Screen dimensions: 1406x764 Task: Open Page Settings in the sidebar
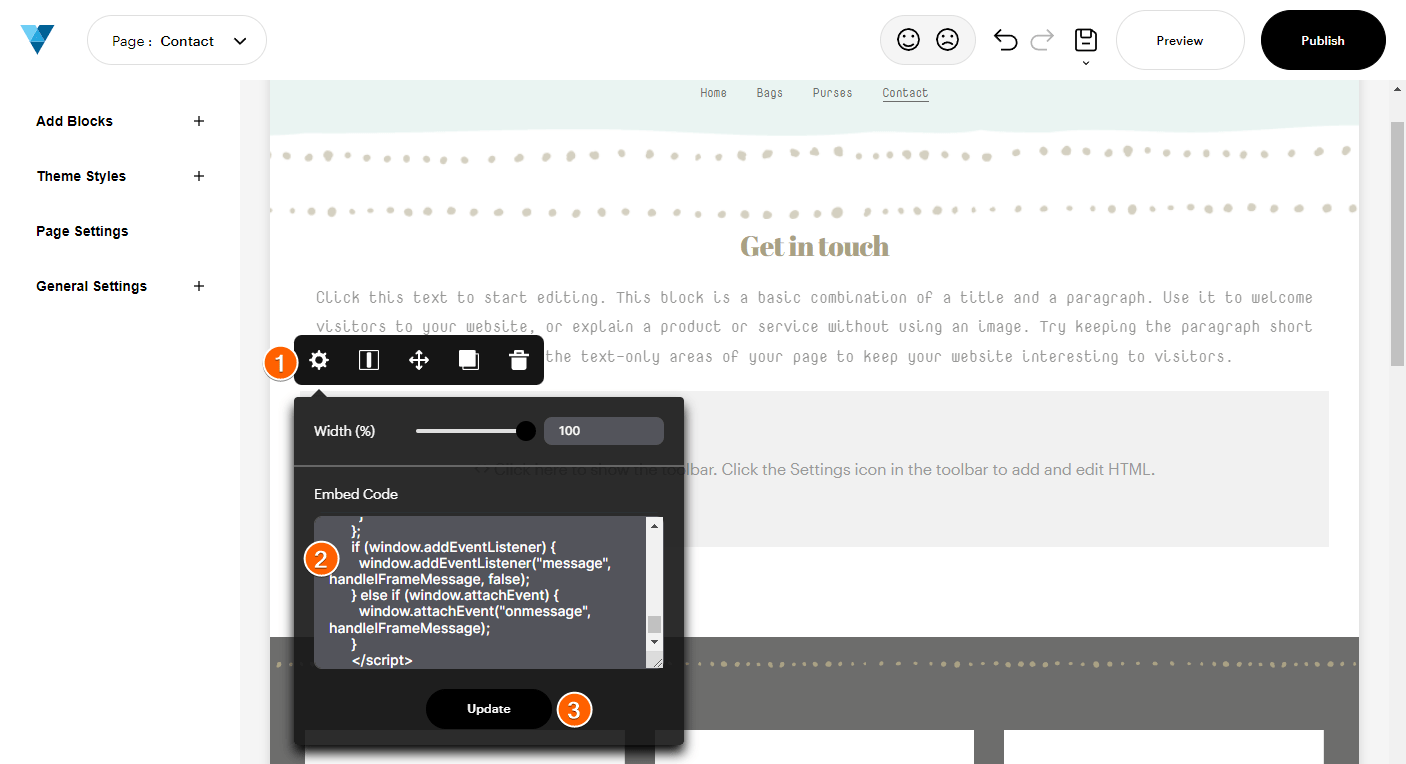82,231
